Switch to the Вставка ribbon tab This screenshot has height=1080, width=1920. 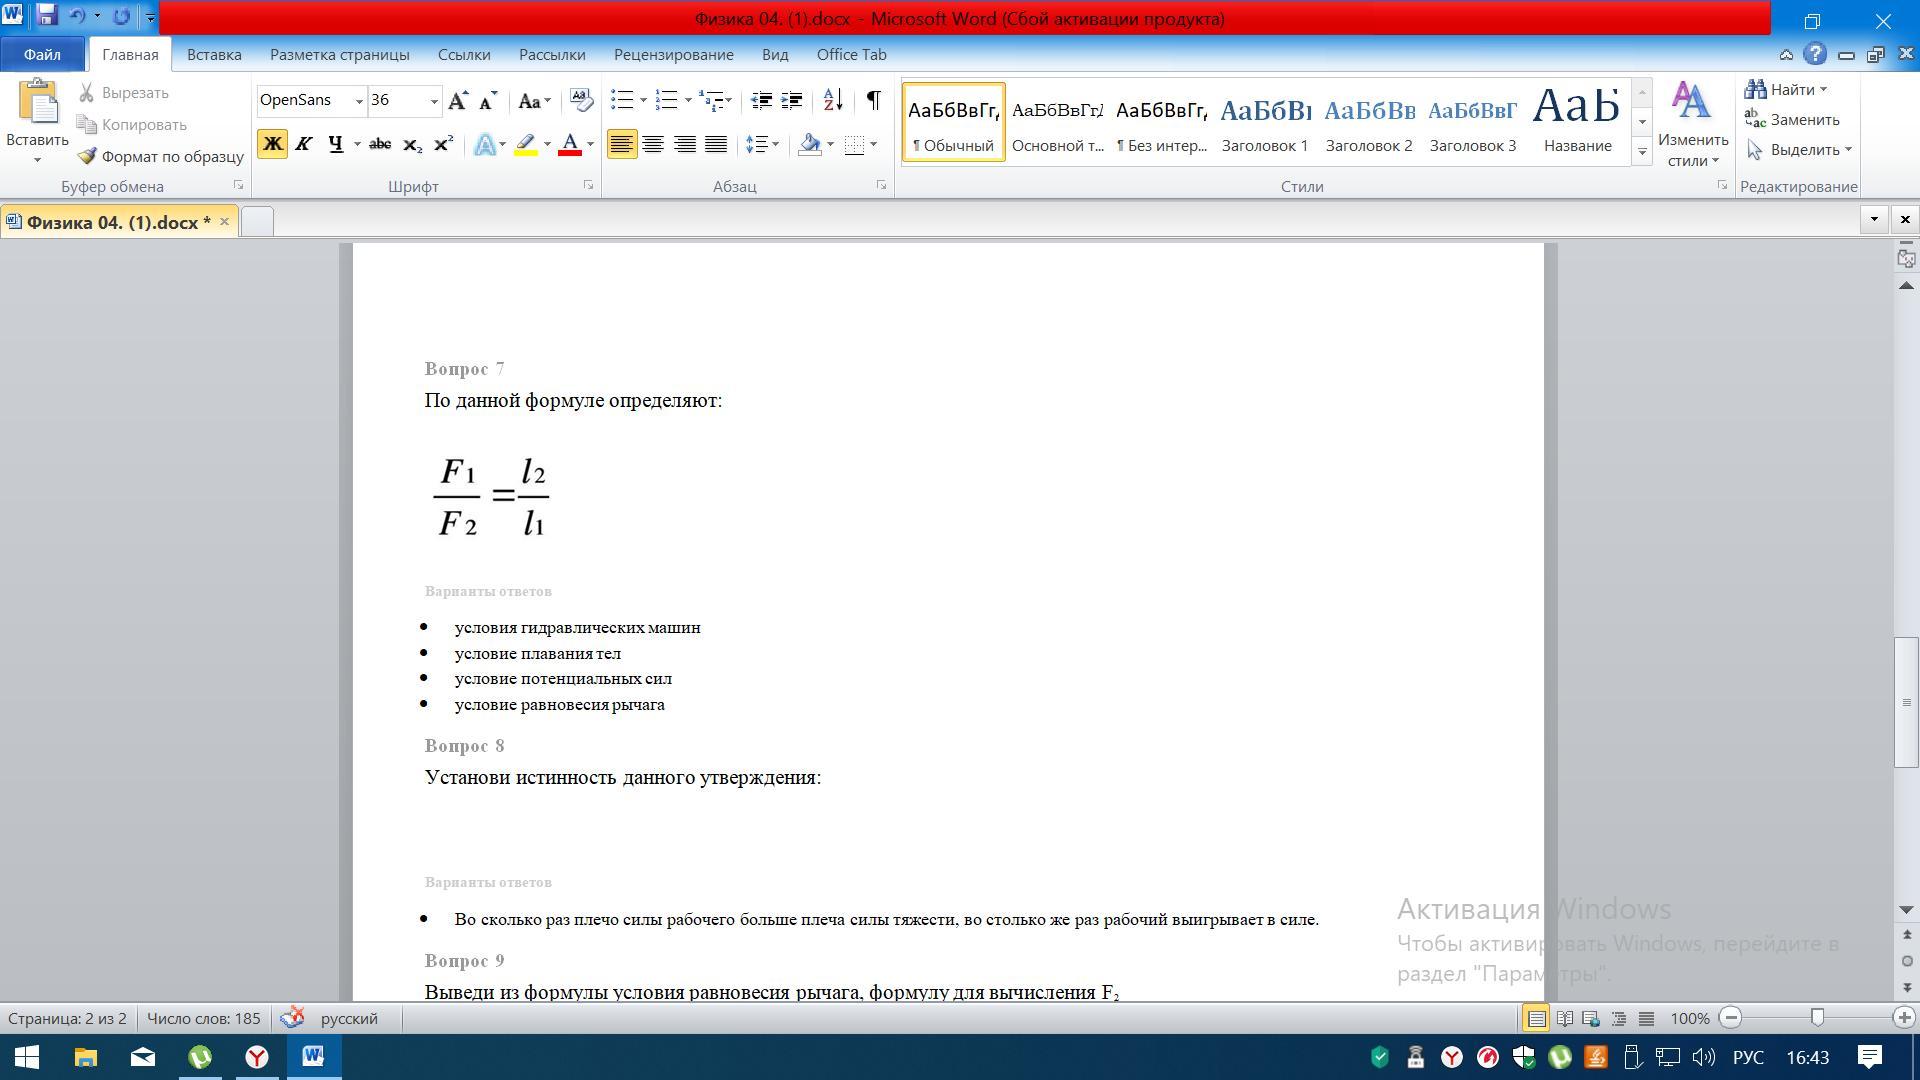click(x=214, y=54)
